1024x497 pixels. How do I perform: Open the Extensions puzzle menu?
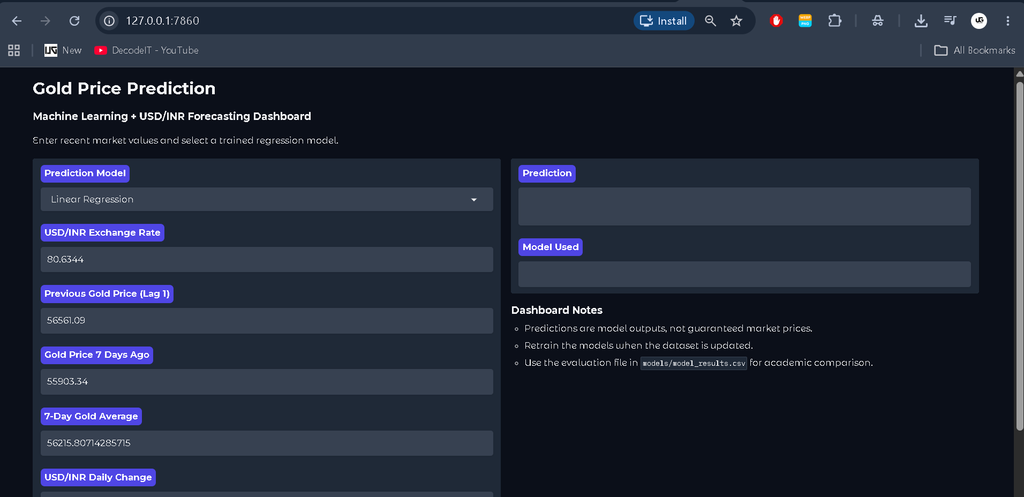coord(835,21)
